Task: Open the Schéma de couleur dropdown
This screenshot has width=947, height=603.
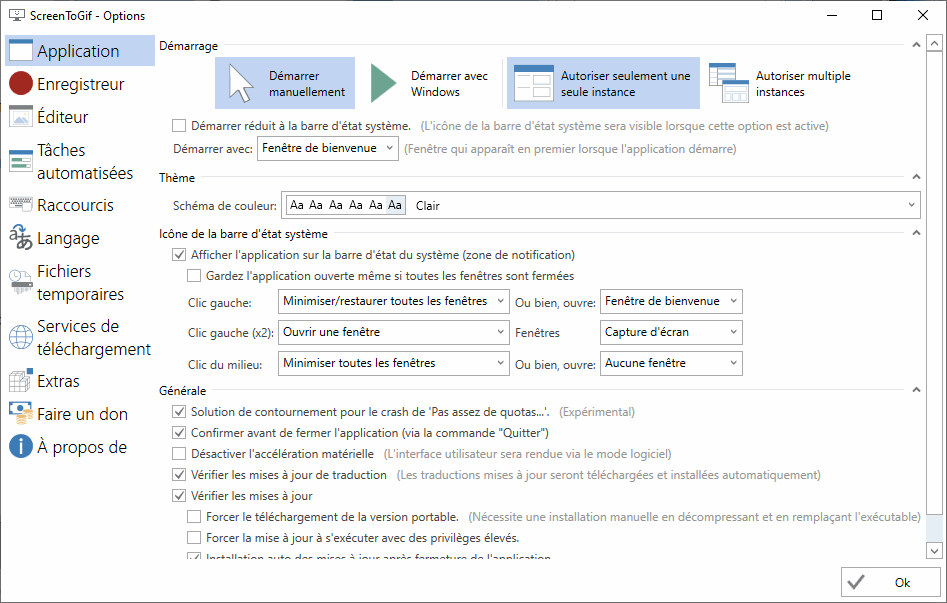Action: pos(601,205)
